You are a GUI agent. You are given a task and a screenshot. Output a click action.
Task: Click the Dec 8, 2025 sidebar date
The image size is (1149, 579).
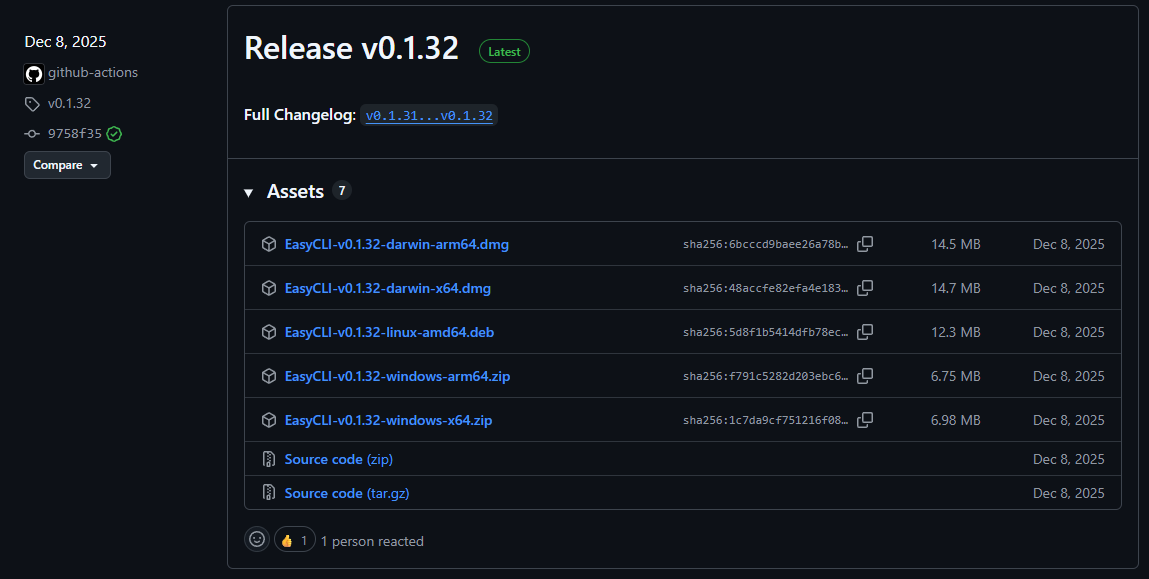point(65,42)
